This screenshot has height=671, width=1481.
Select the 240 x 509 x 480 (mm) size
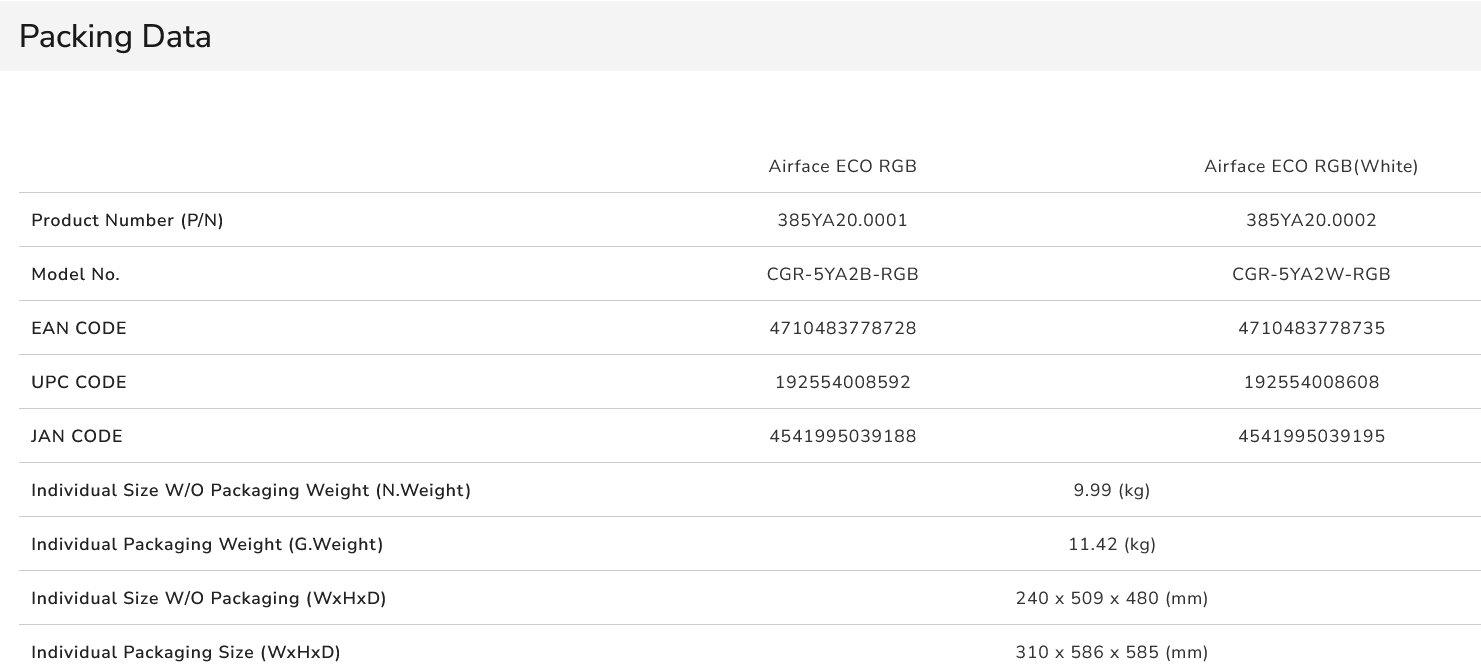tap(1111, 599)
